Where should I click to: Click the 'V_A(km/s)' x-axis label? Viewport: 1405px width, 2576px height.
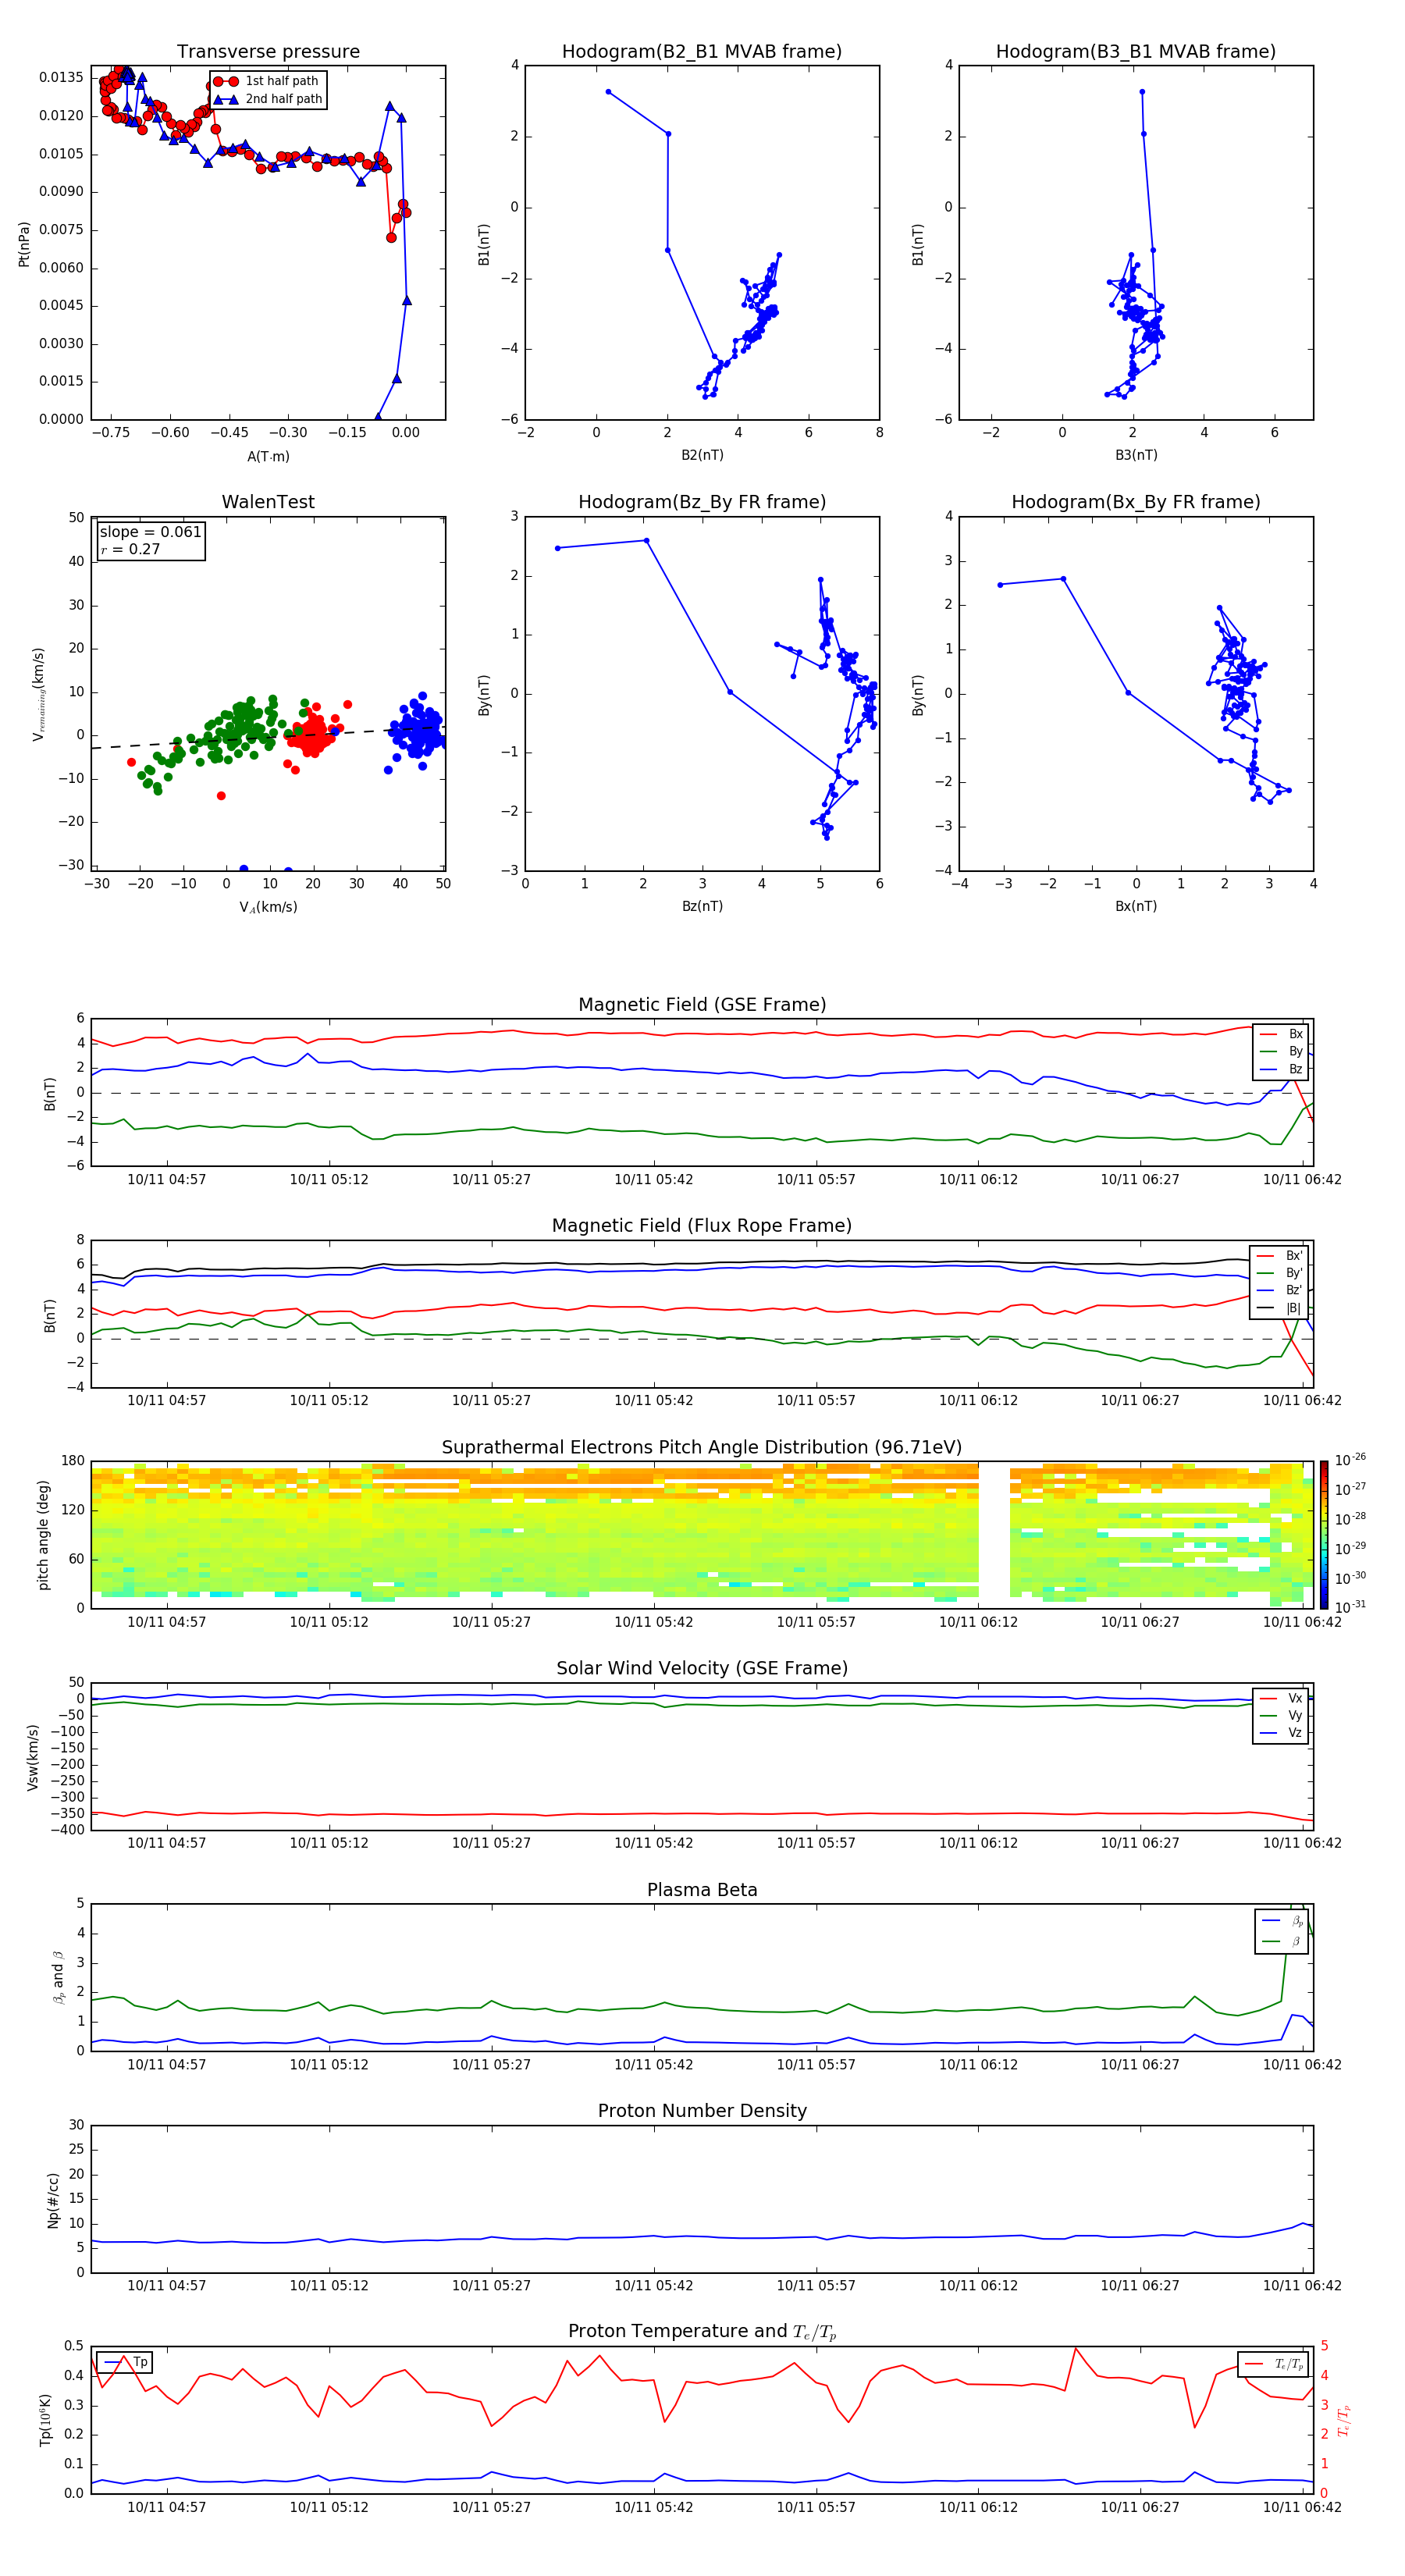click(268, 907)
